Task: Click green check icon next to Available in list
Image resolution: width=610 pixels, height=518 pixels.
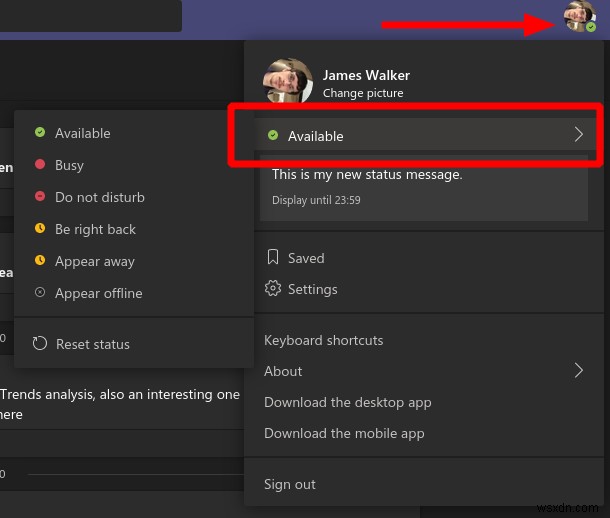Action: click(40, 132)
